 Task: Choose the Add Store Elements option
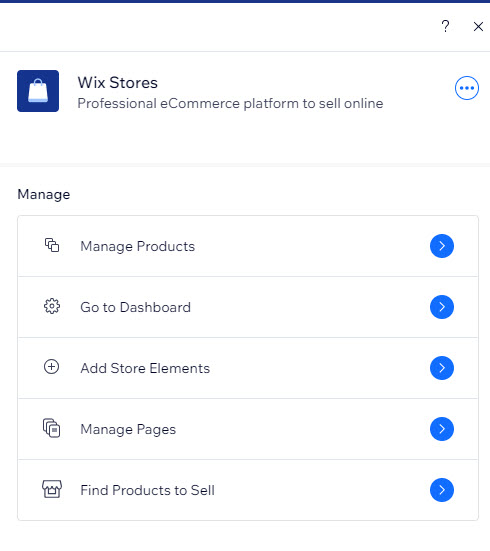pyautogui.click(x=248, y=368)
